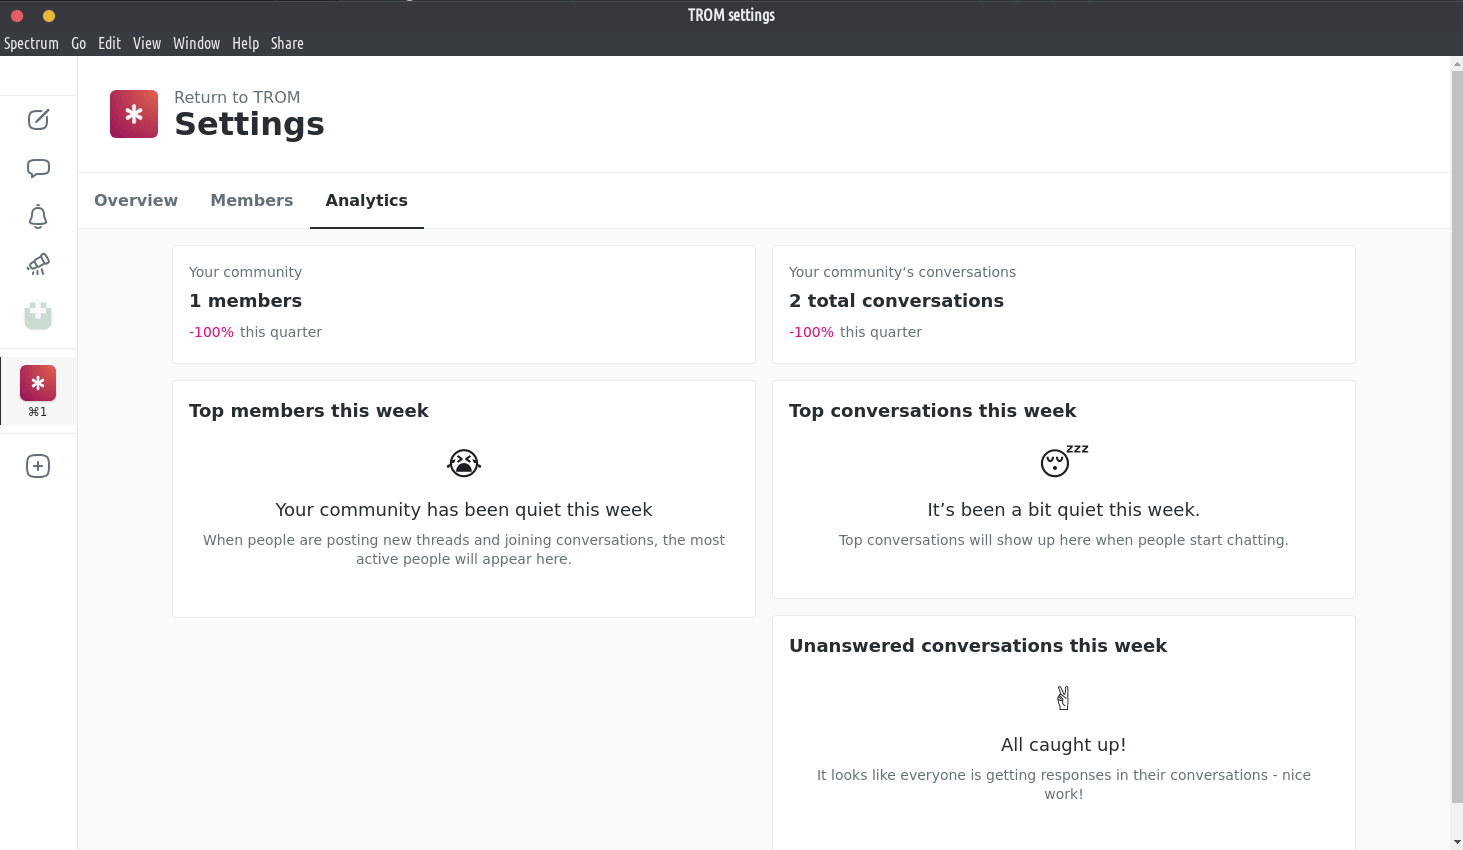Open the View menu
The image size is (1463, 850).
click(x=147, y=43)
